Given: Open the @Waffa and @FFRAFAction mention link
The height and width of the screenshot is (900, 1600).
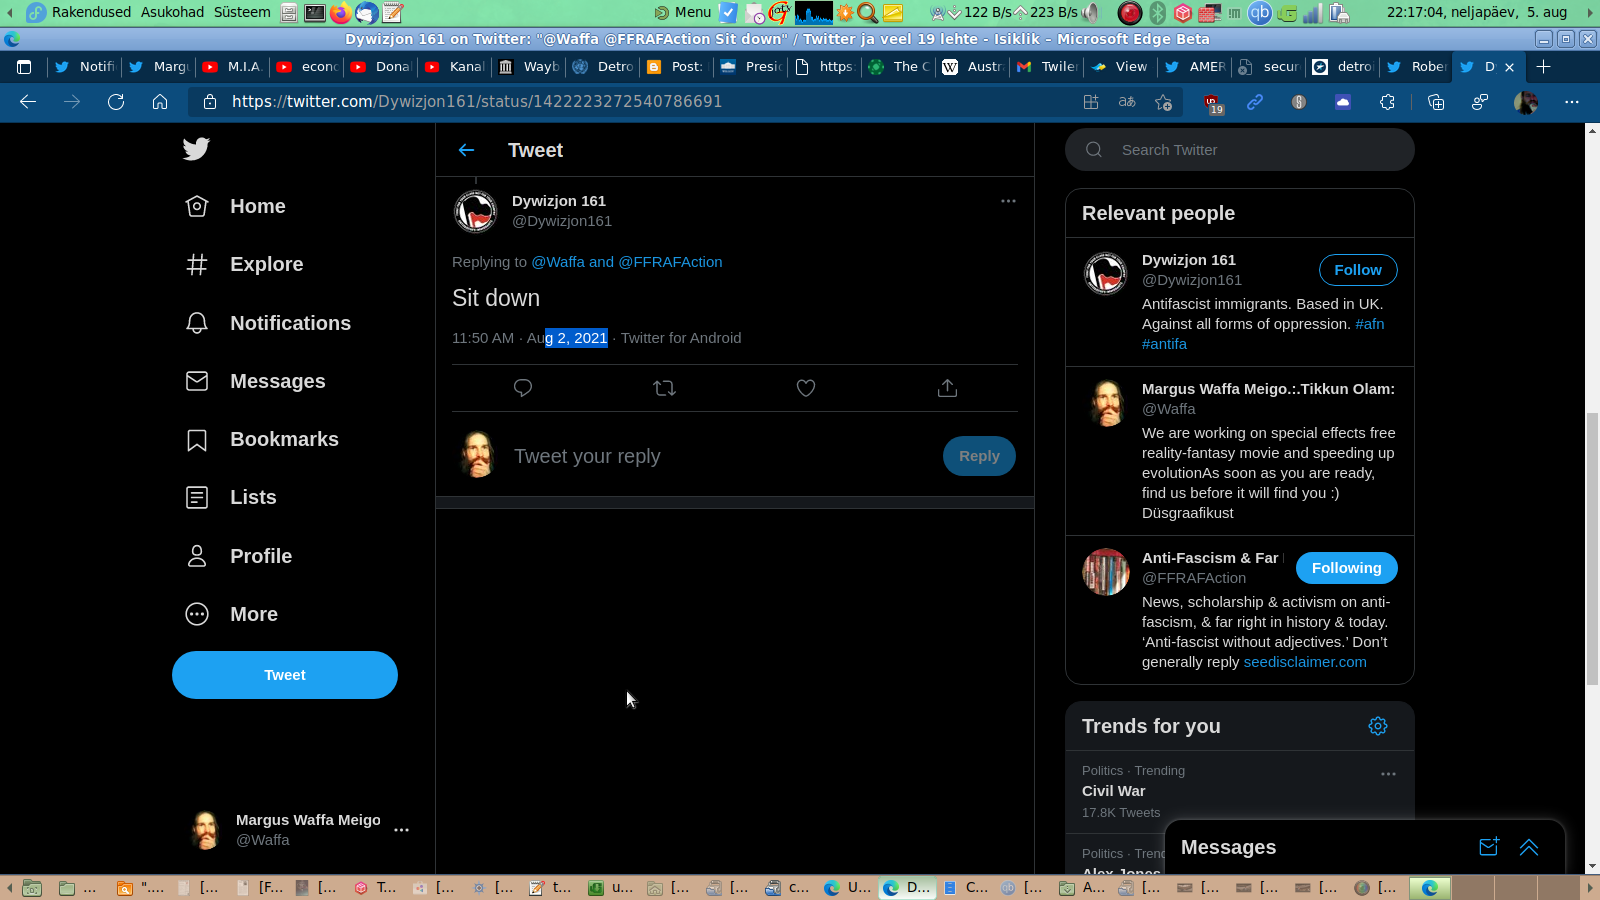Looking at the screenshot, I should [627, 262].
